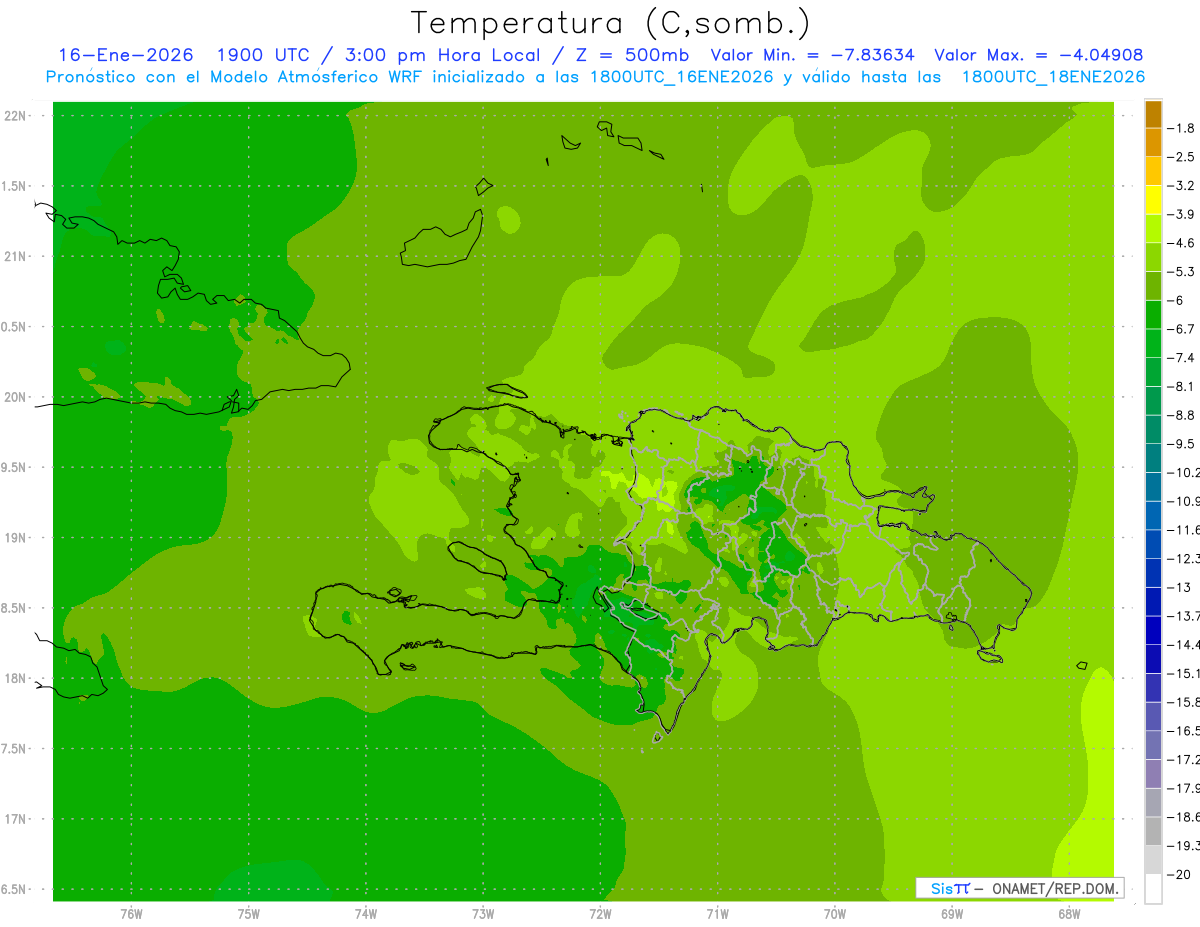Pick the yellow swatch between -3.2 and -3.9

pyautogui.click(x=1153, y=200)
